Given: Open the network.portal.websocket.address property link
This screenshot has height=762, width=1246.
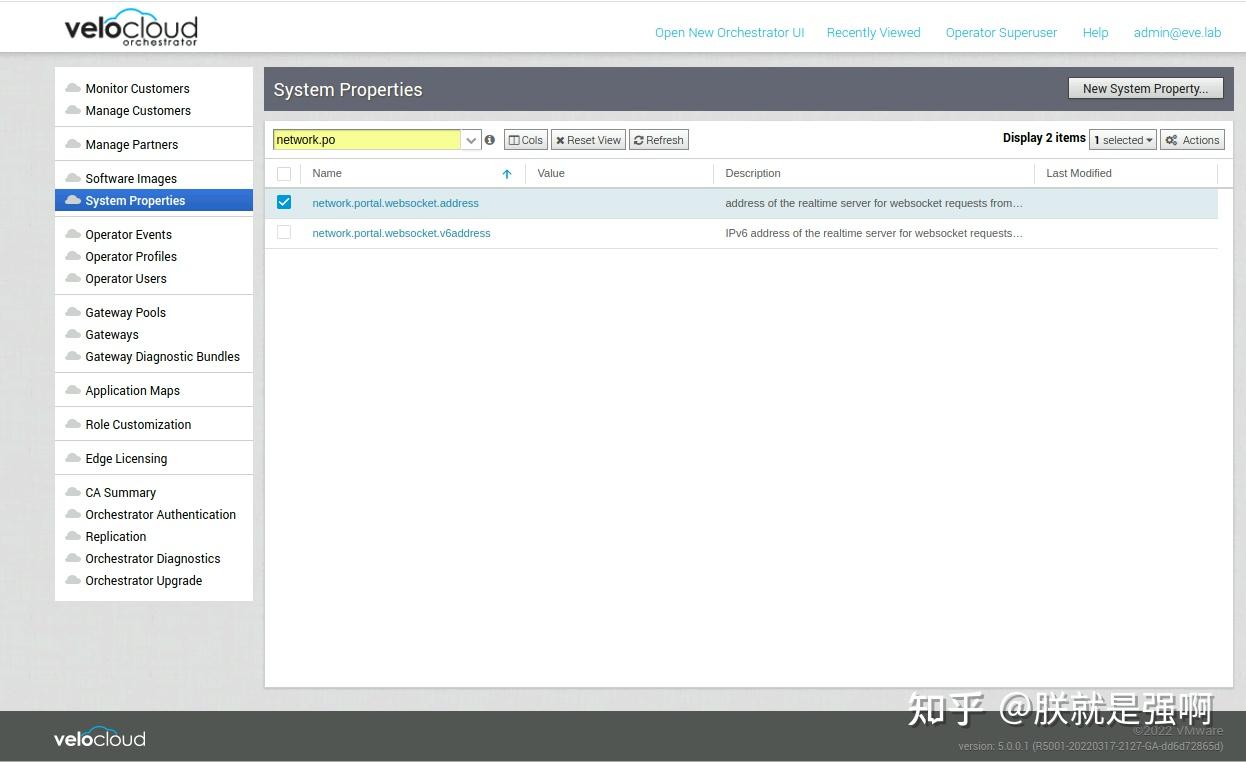Looking at the screenshot, I should [x=395, y=202].
